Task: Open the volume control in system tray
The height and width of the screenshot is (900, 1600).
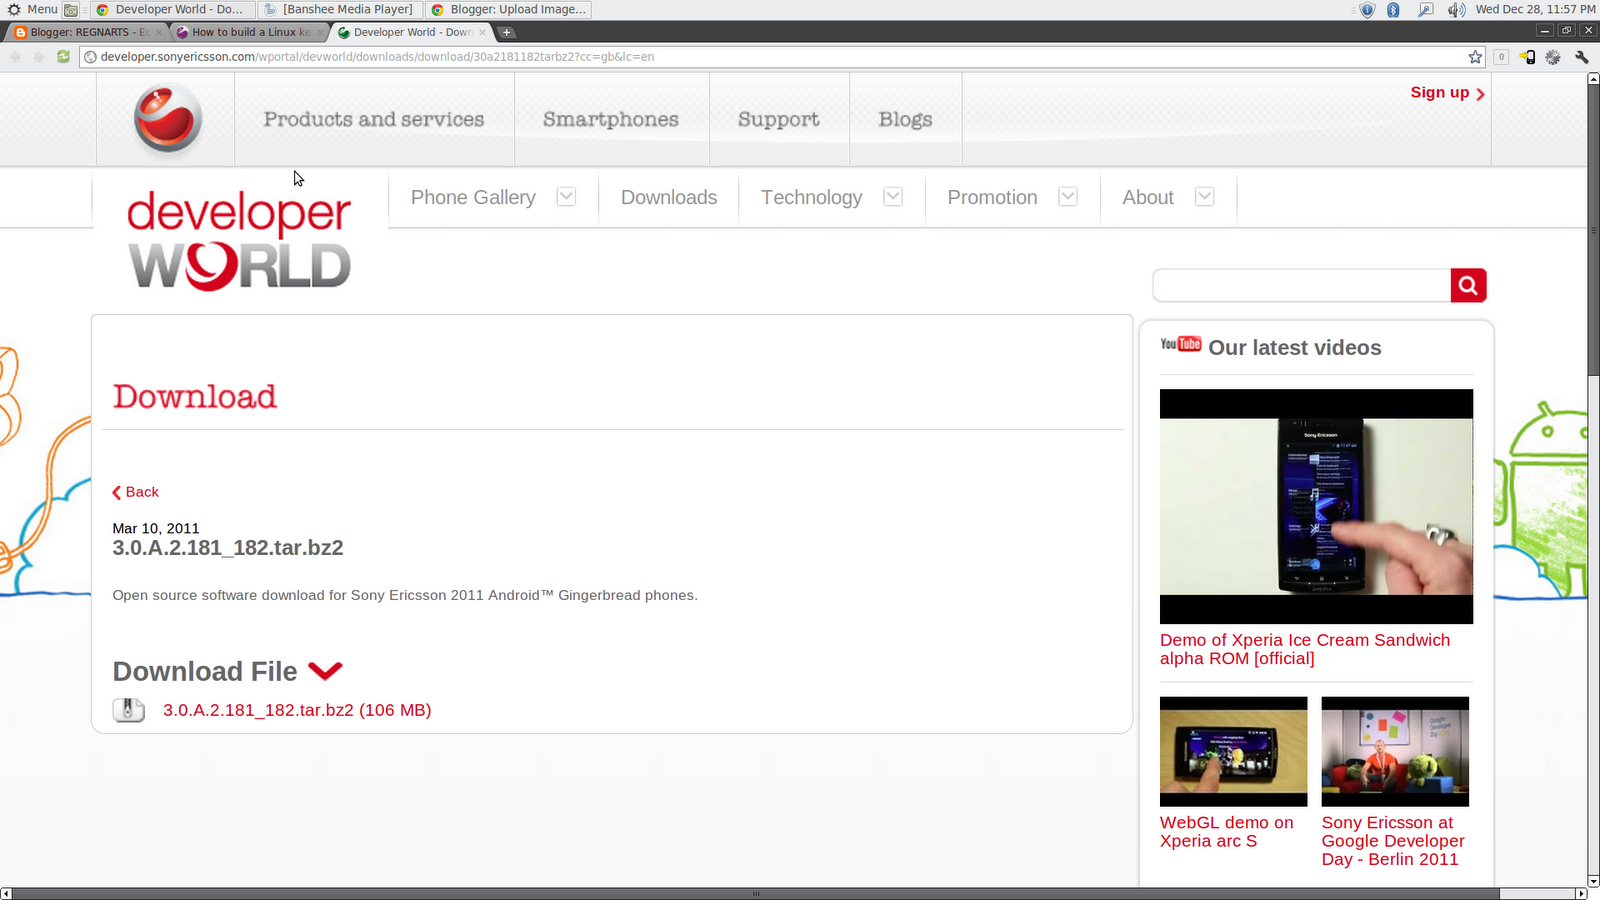Action: point(1456,10)
